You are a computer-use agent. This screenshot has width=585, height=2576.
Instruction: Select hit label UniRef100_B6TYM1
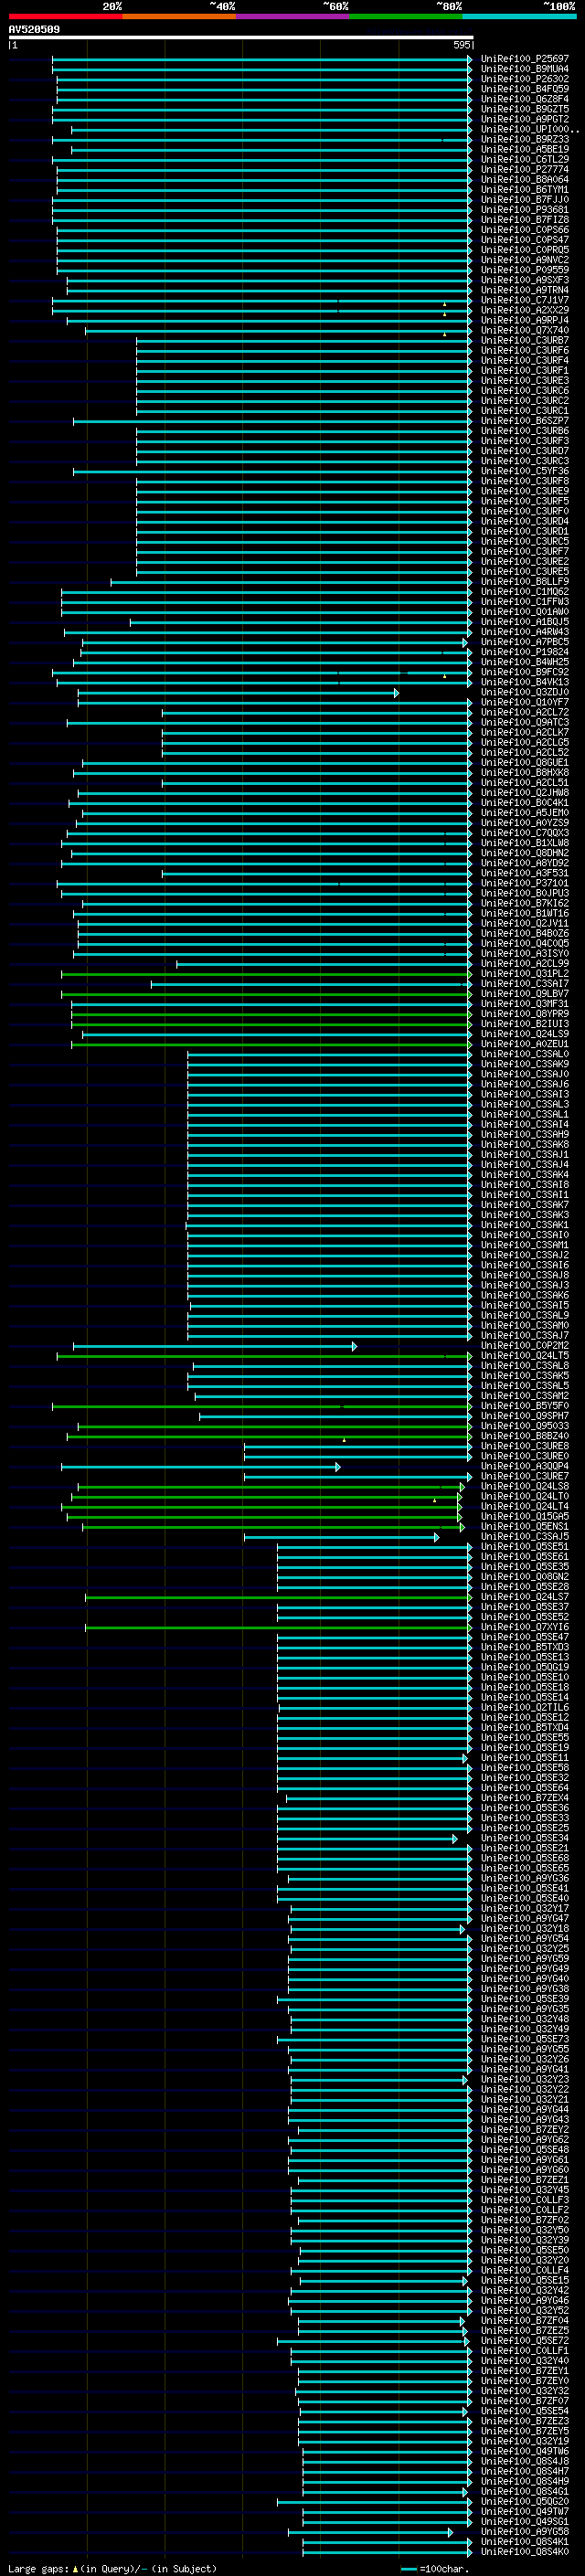[524, 189]
